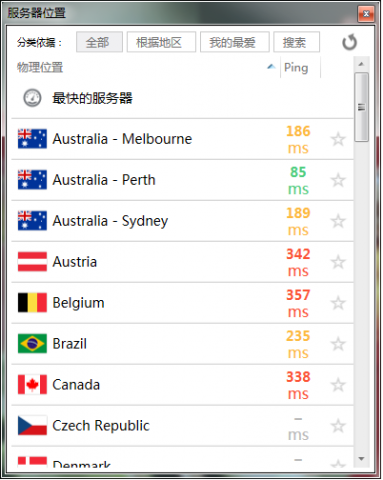
Task: Click the Austria flag icon
Action: (32, 262)
